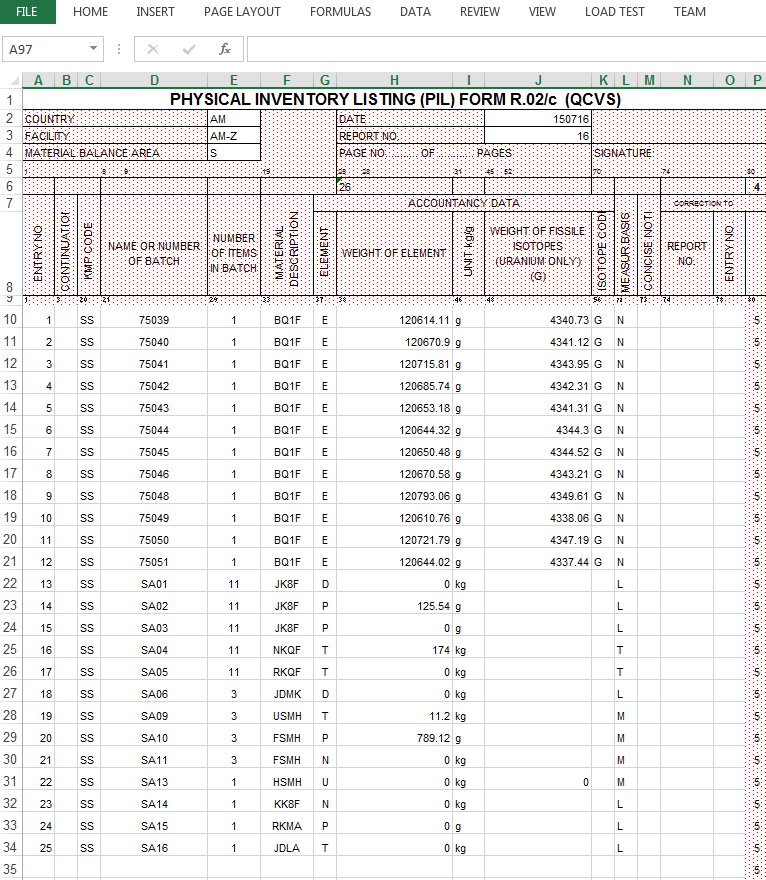Open the TEAM ribbon tab
The width and height of the screenshot is (766, 880).
click(690, 12)
